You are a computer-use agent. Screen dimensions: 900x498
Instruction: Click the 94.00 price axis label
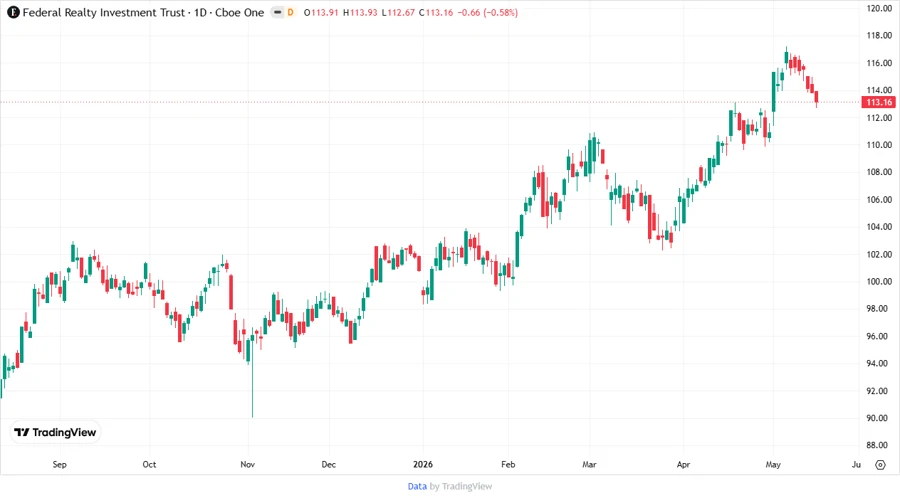tap(879, 363)
